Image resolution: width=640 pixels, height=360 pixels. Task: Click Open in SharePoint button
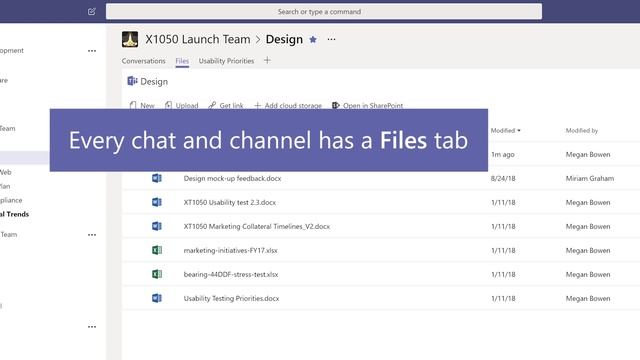coord(367,105)
